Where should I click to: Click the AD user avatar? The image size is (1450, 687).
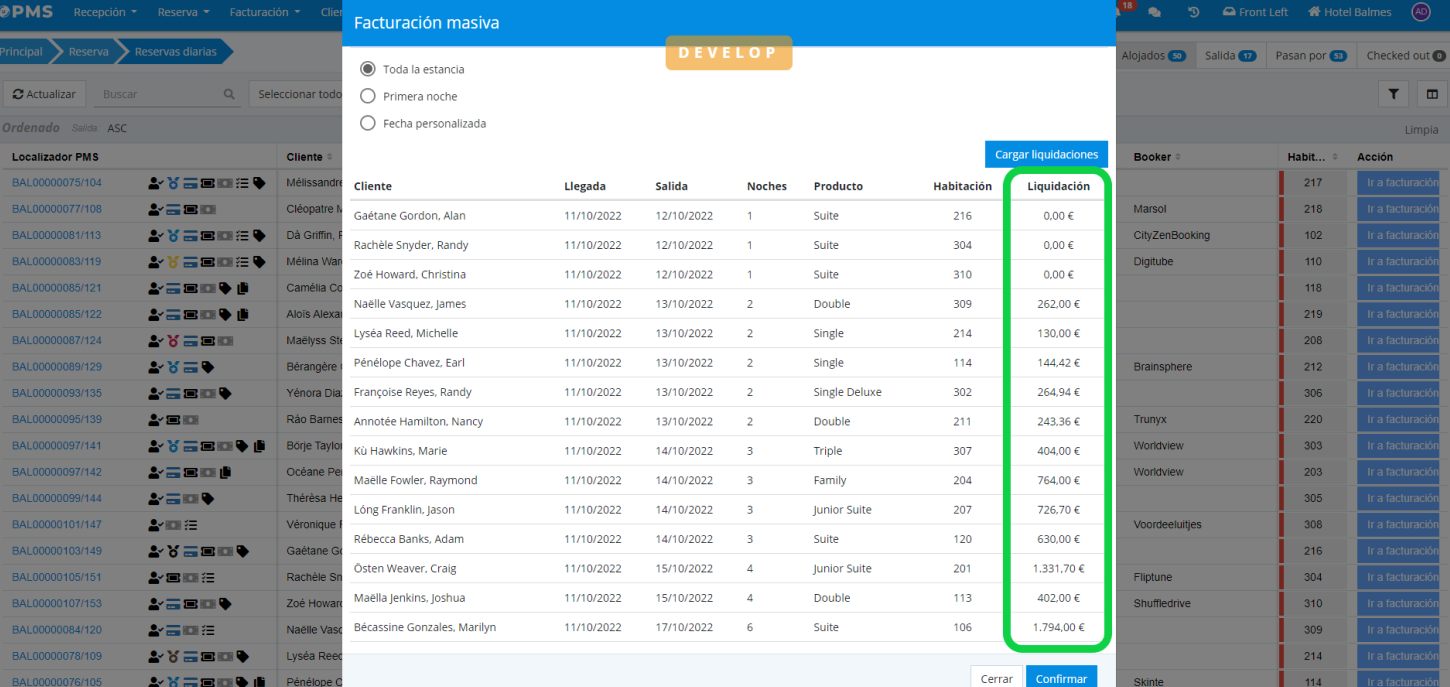[x=1421, y=12]
